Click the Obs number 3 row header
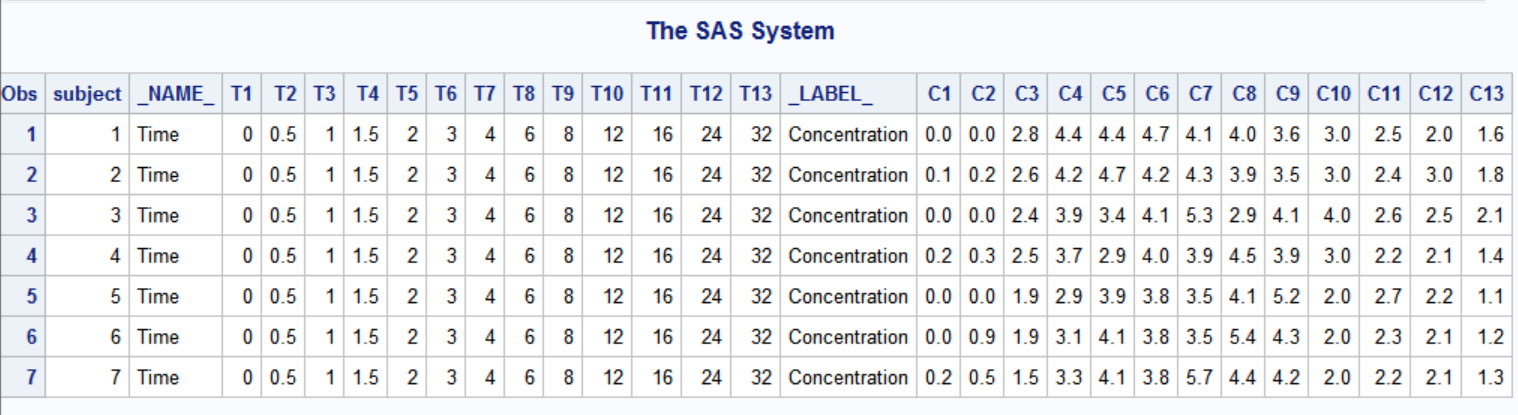 click(31, 215)
